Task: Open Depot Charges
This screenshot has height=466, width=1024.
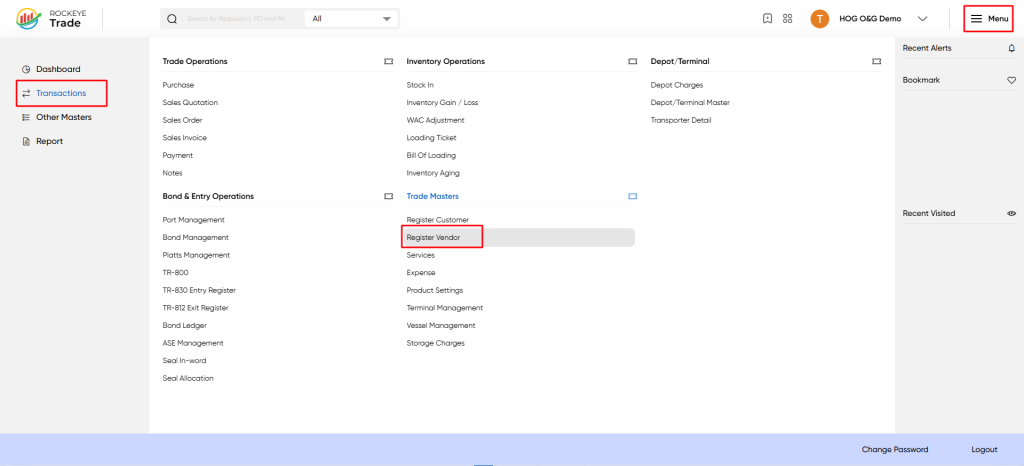Action: pyautogui.click(x=677, y=85)
